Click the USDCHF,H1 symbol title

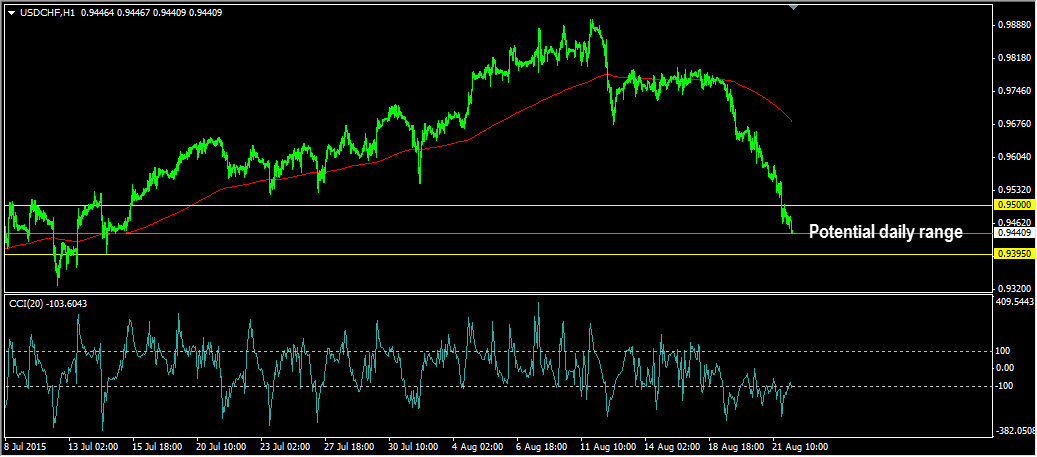click(46, 13)
